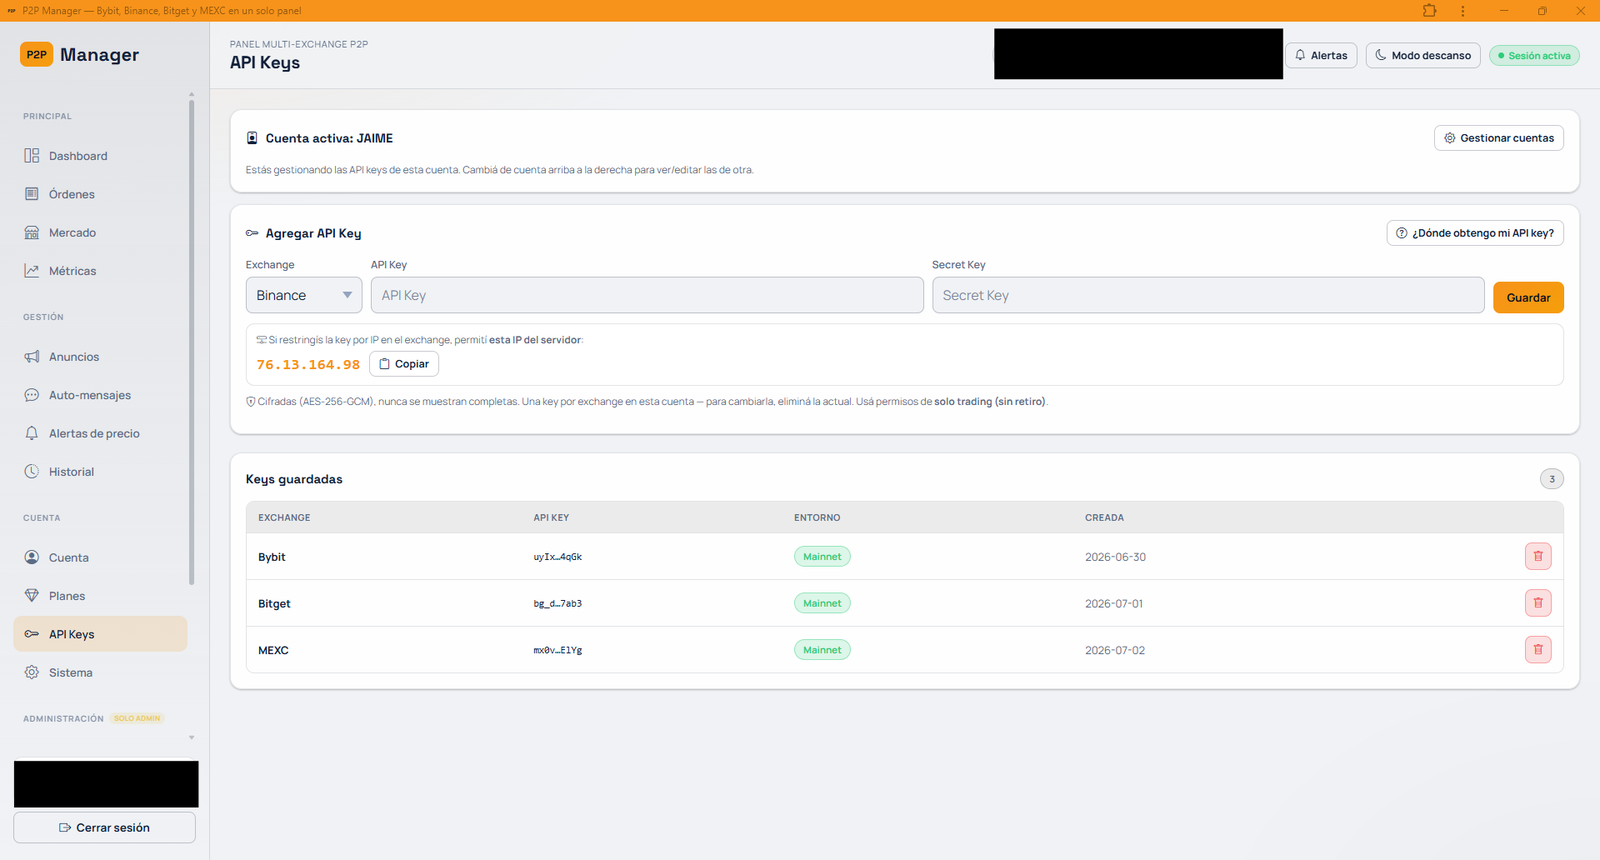
Task: Click the Bybit Mainnet badge
Action: click(822, 557)
